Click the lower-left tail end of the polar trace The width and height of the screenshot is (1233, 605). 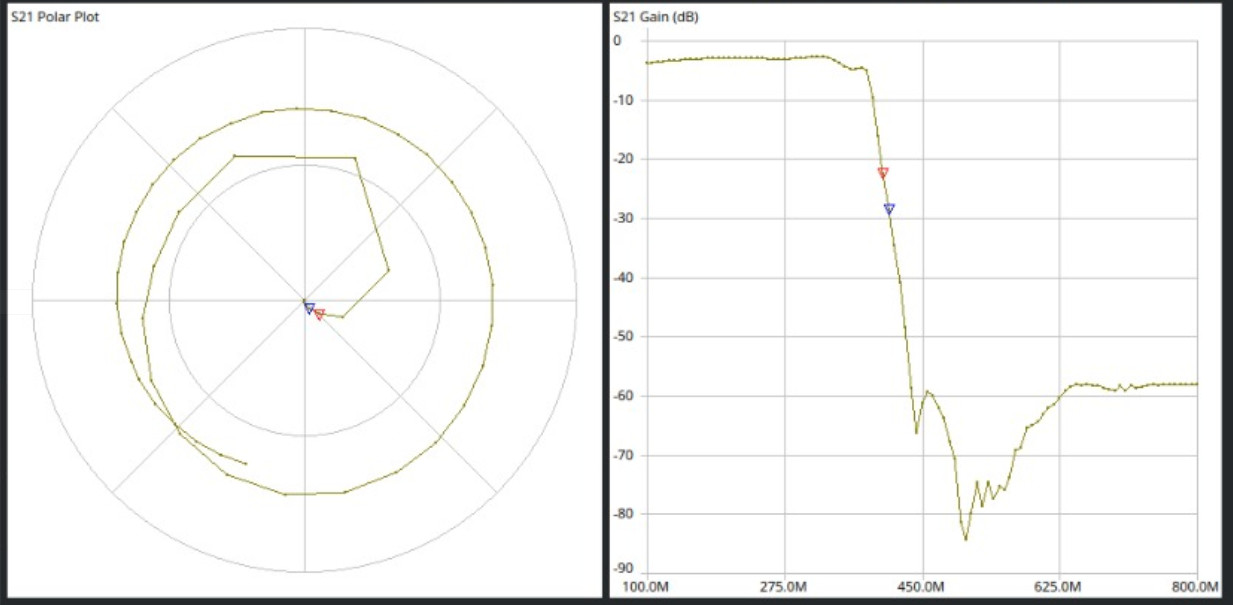click(x=246, y=464)
